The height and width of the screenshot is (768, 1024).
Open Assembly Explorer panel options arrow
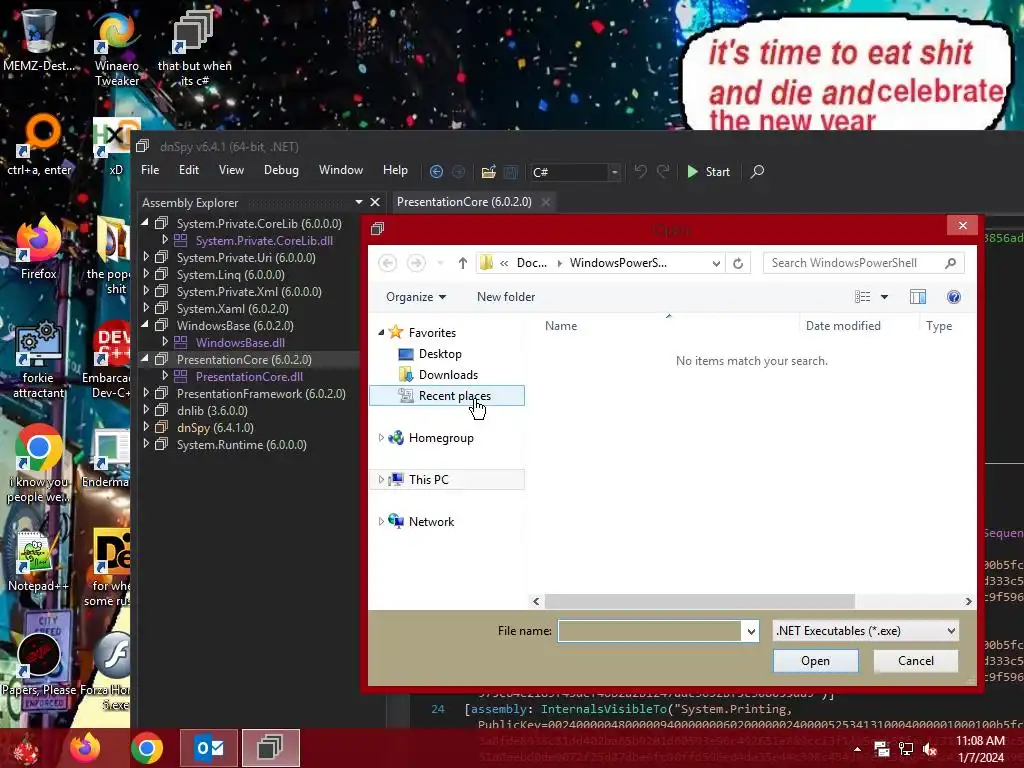click(359, 202)
